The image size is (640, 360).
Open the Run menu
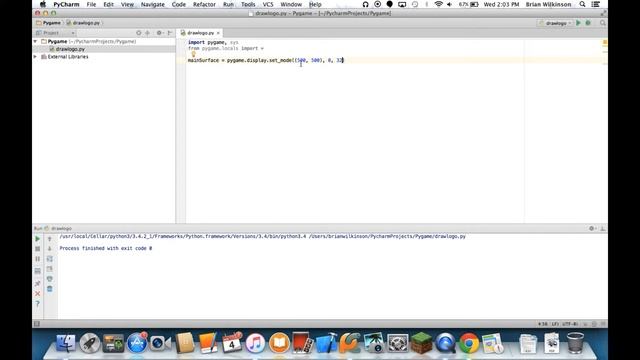229,4
